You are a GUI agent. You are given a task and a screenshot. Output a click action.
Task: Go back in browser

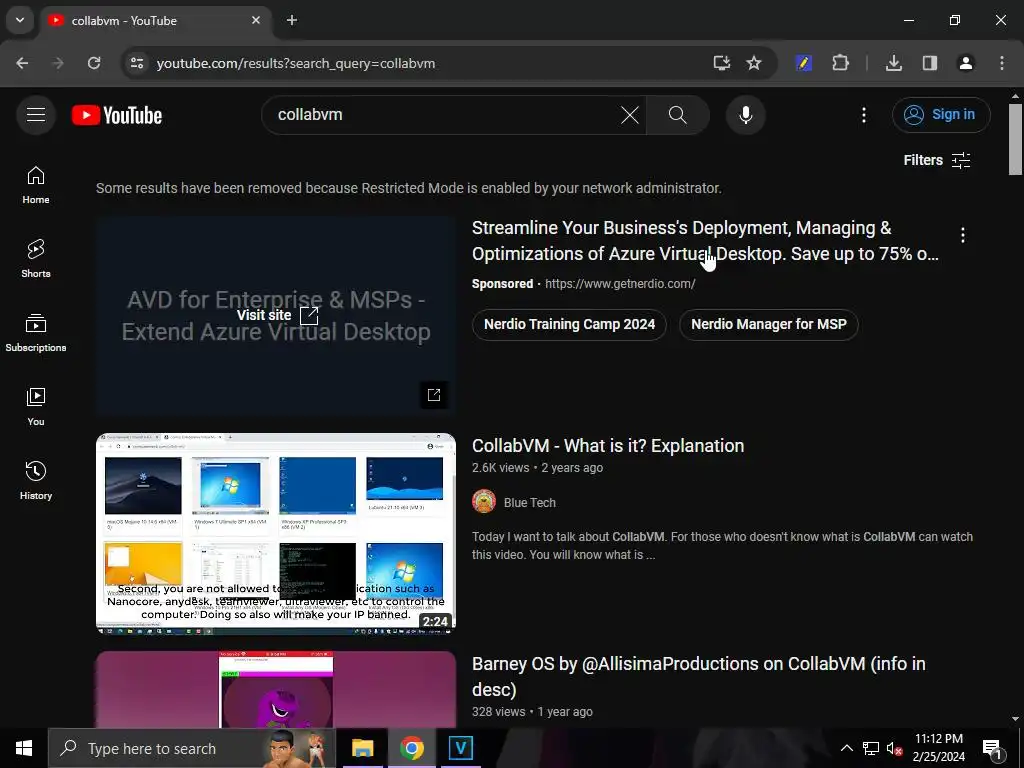(22, 63)
